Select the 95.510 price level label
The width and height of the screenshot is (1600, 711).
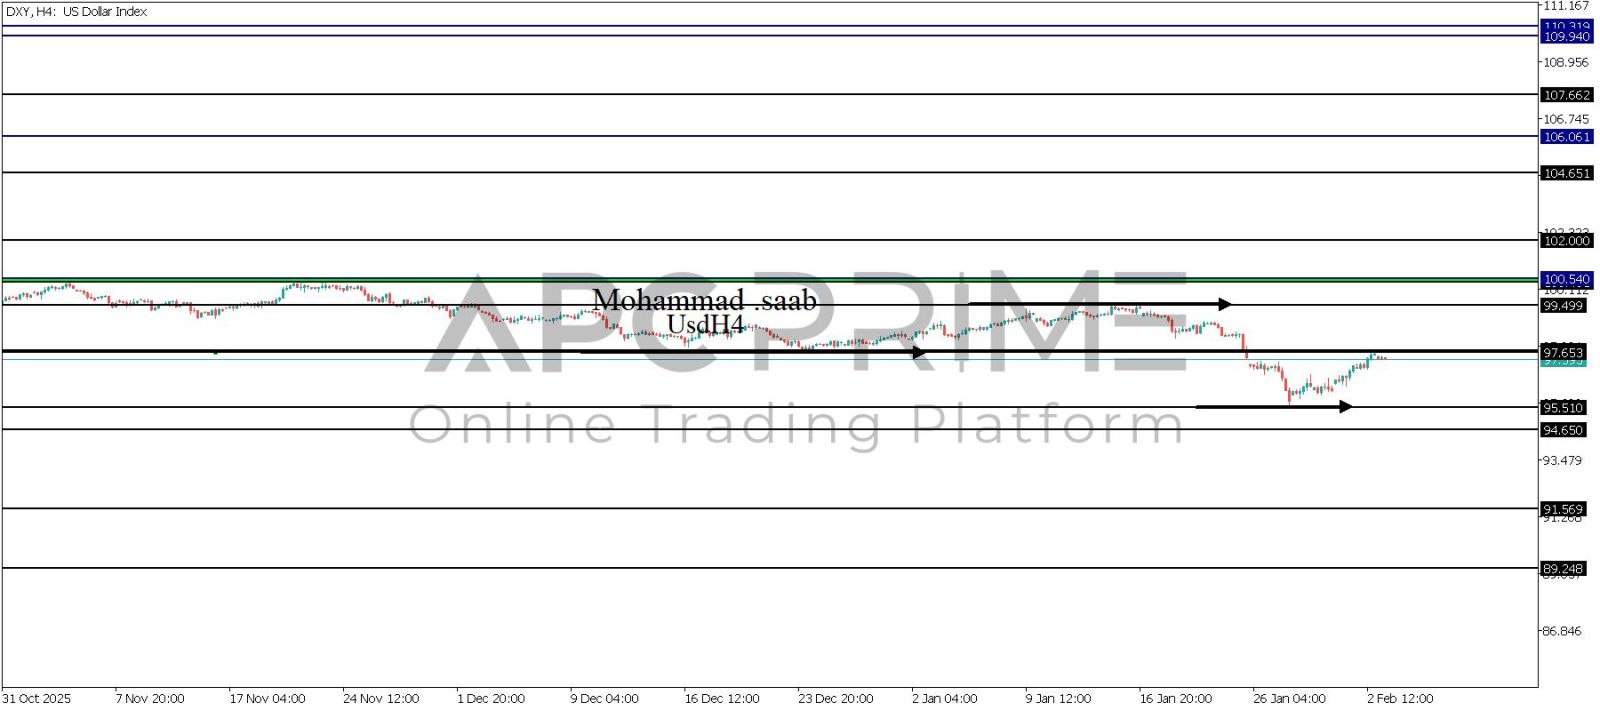(x=1563, y=408)
